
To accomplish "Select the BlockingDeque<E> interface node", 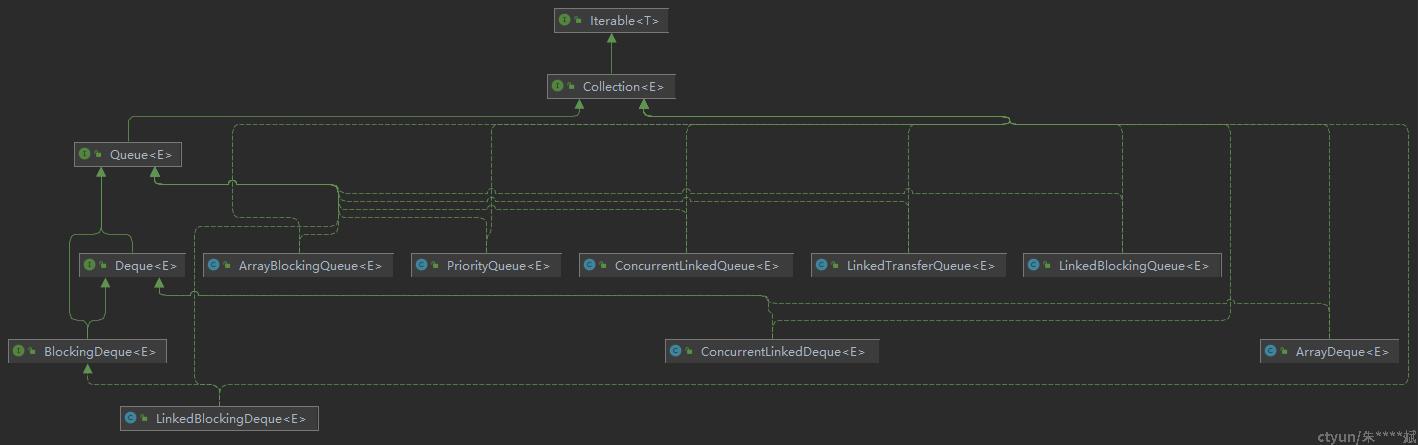I will pos(87,351).
